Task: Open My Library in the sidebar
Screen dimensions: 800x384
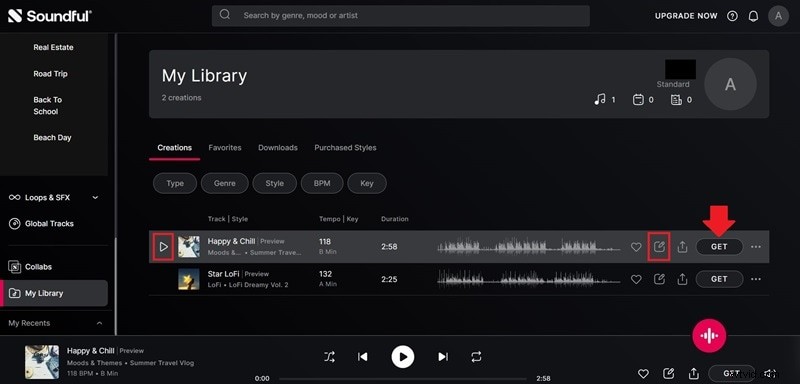Action: 54,293
